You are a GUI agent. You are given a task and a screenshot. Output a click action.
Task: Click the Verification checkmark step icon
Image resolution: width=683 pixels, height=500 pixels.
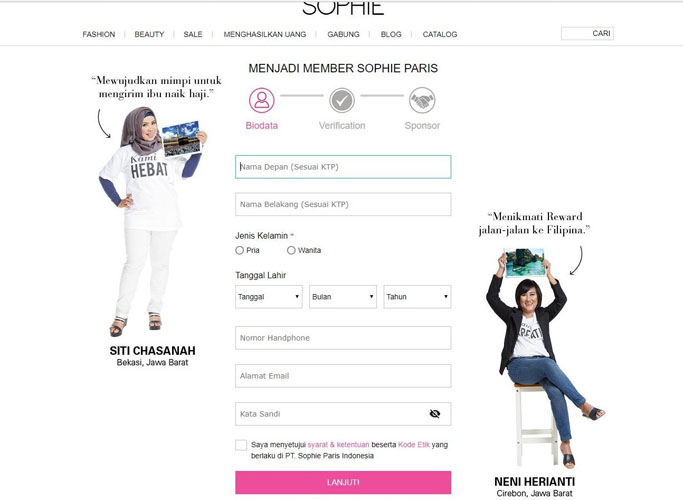pyautogui.click(x=342, y=100)
